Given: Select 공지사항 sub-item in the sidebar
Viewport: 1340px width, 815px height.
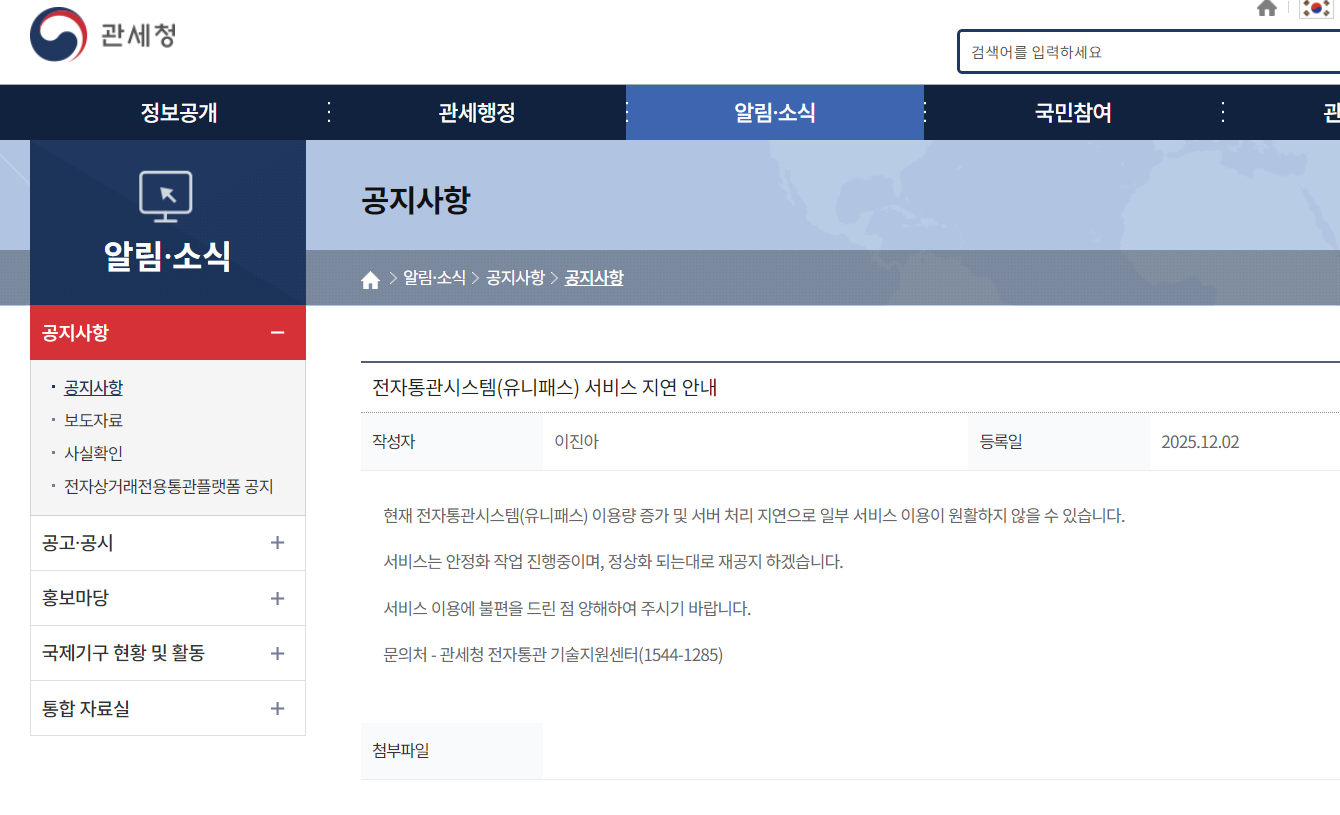Looking at the screenshot, I should click(93, 388).
